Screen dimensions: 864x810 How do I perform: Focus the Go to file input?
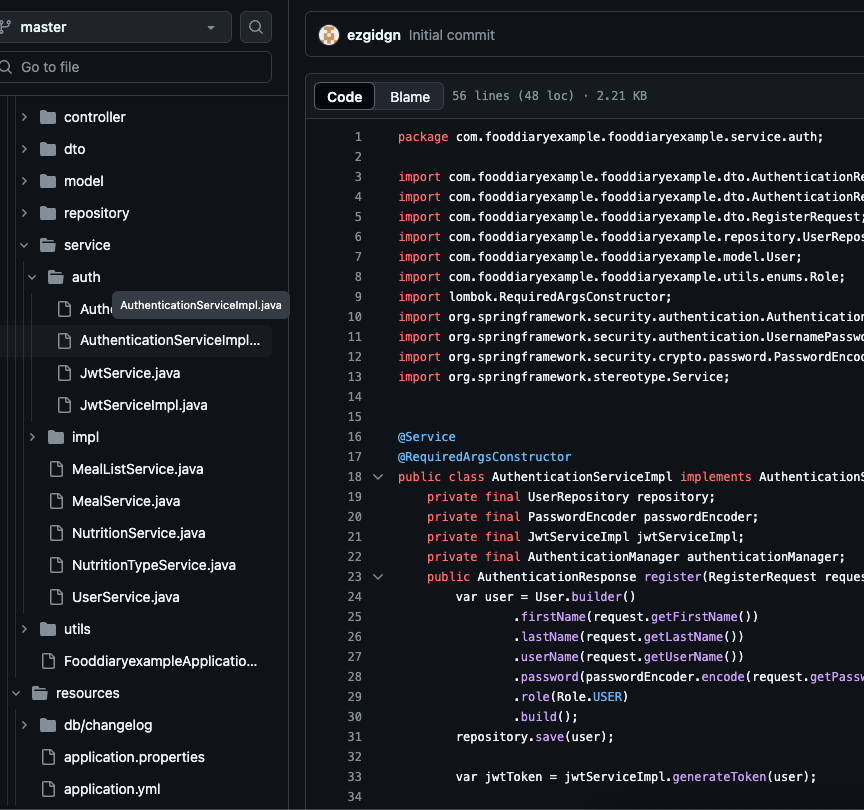pos(135,67)
